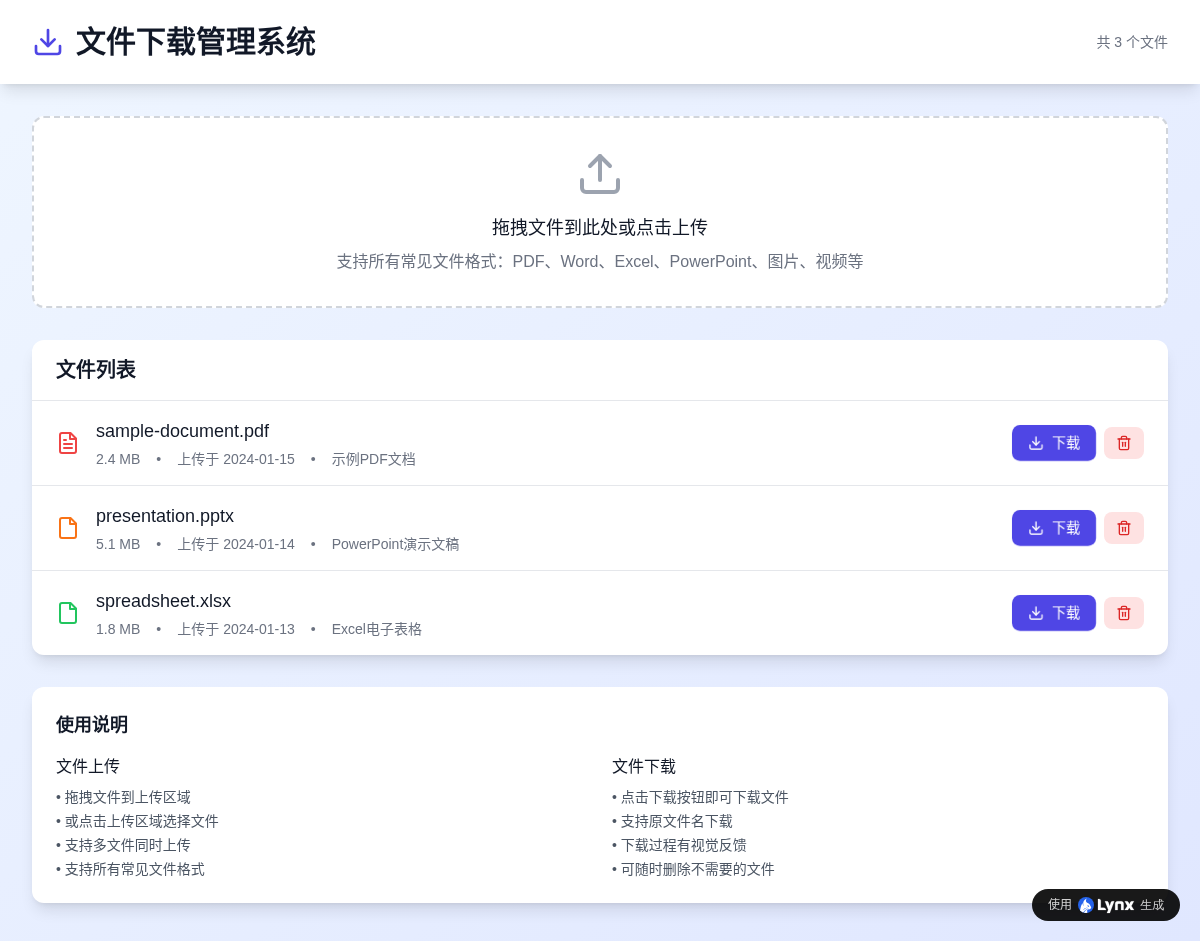The height and width of the screenshot is (941, 1200).
Task: Open the Lynx generated-with badge
Action: (x=1105, y=905)
